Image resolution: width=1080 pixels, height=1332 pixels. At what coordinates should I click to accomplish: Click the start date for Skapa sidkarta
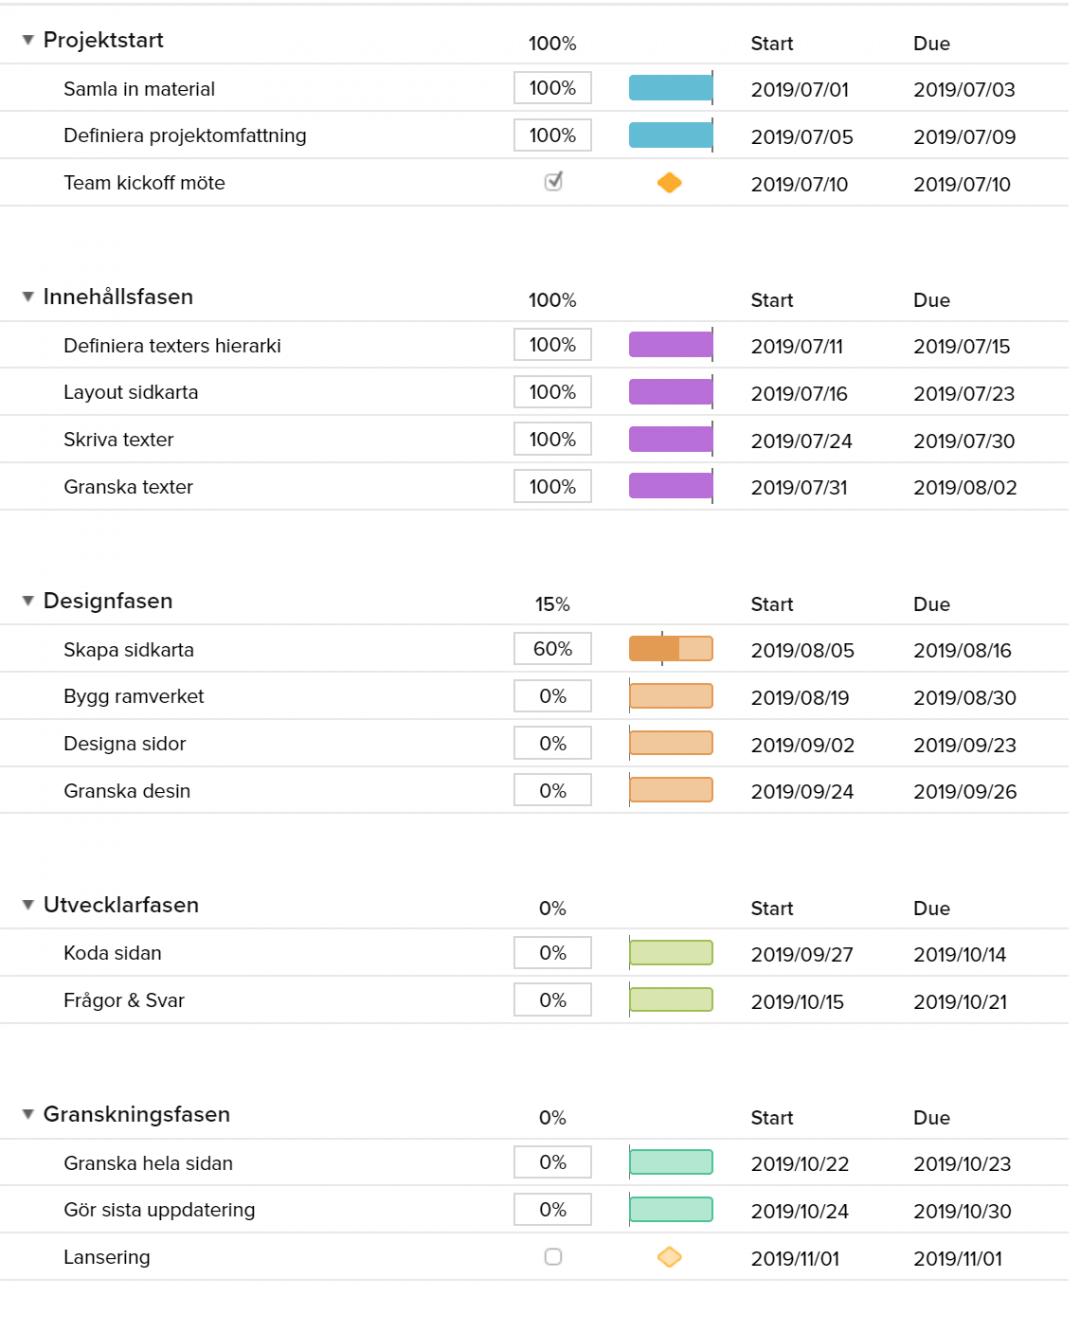802,650
